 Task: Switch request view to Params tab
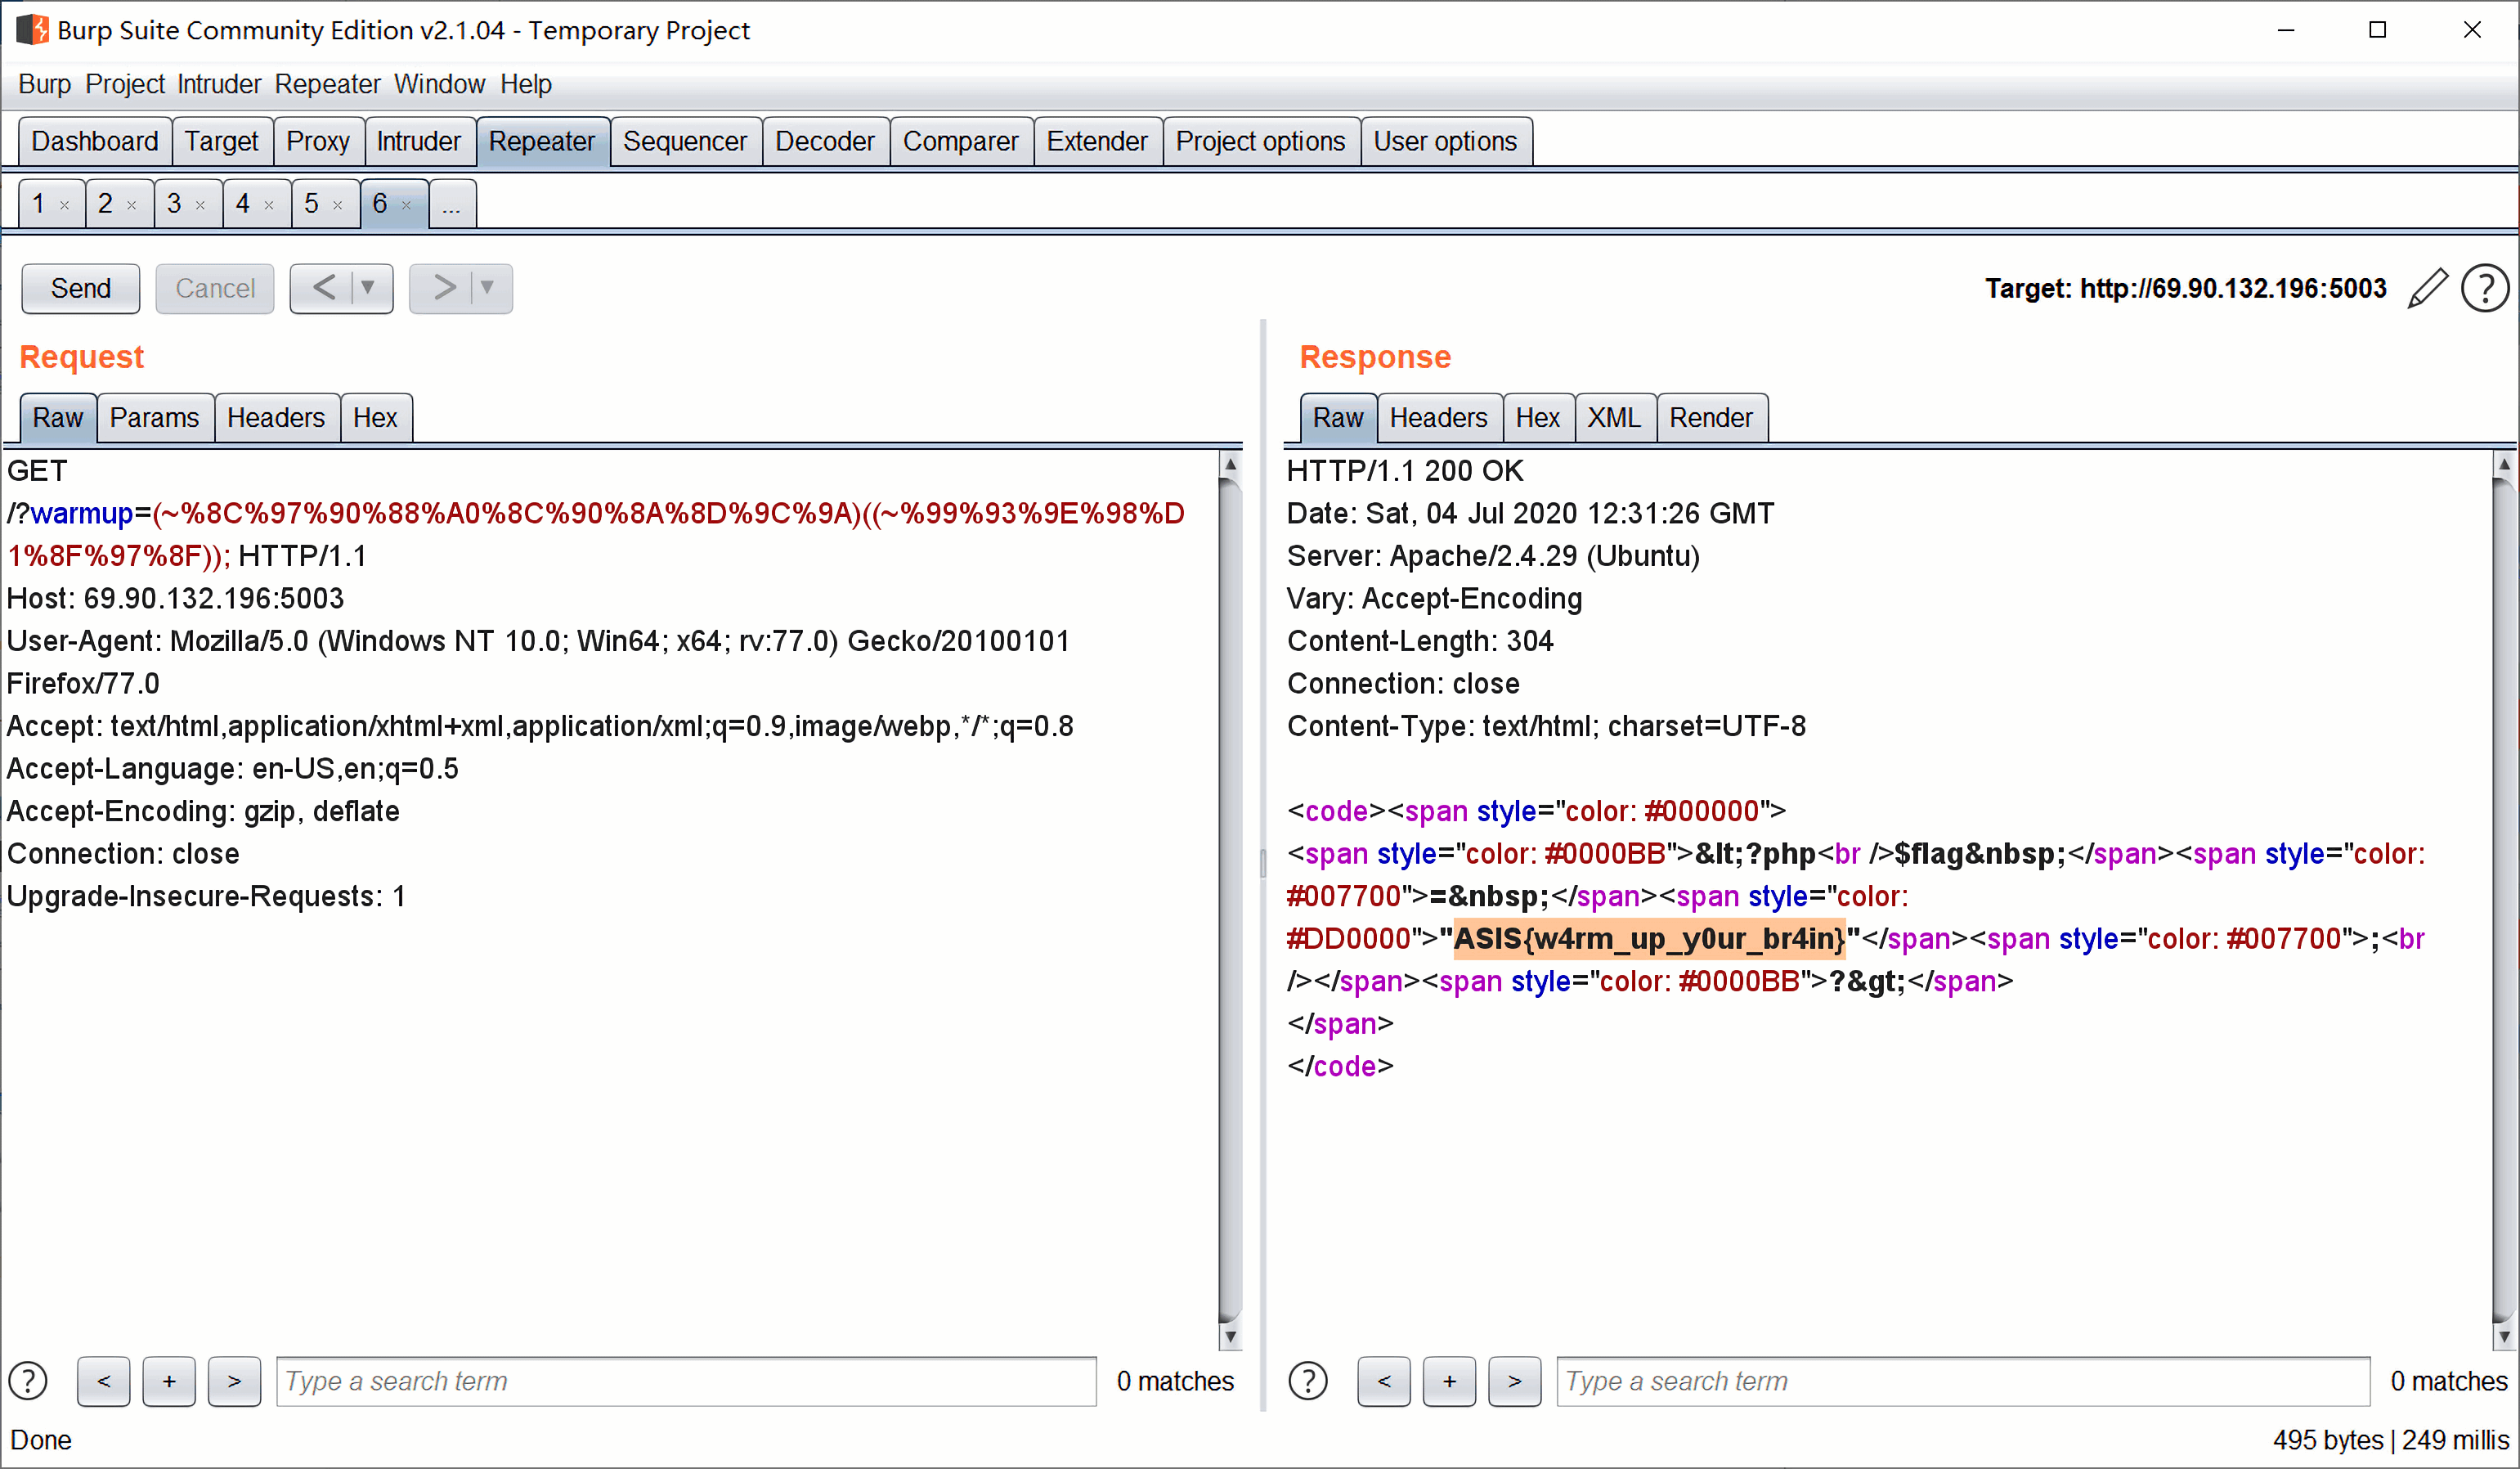[155, 418]
